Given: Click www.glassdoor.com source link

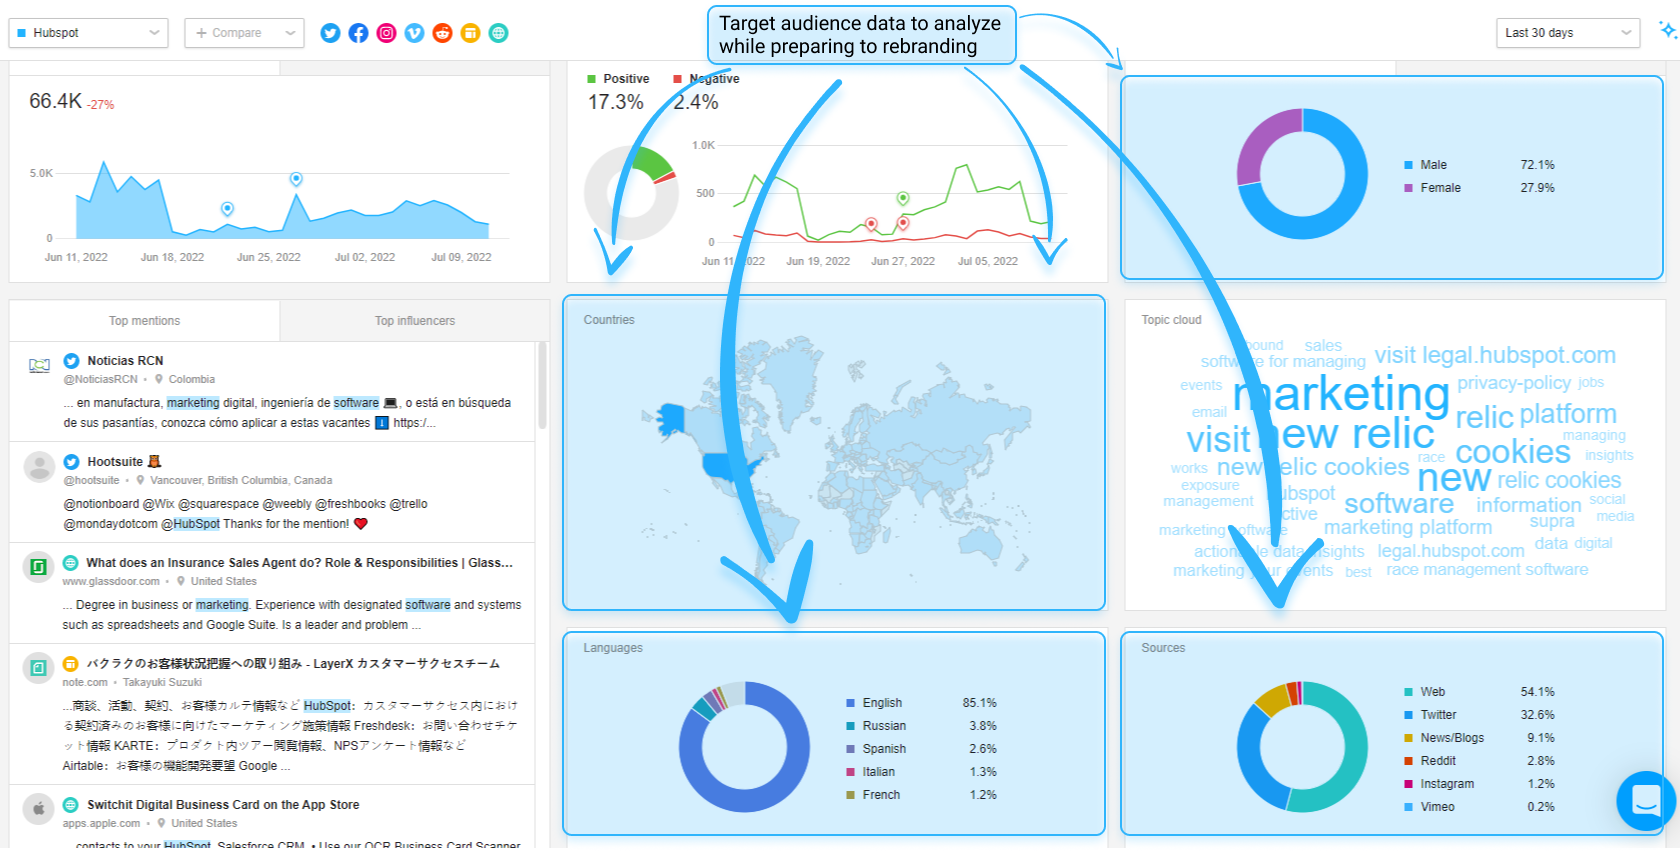Looking at the screenshot, I should (x=111, y=581).
